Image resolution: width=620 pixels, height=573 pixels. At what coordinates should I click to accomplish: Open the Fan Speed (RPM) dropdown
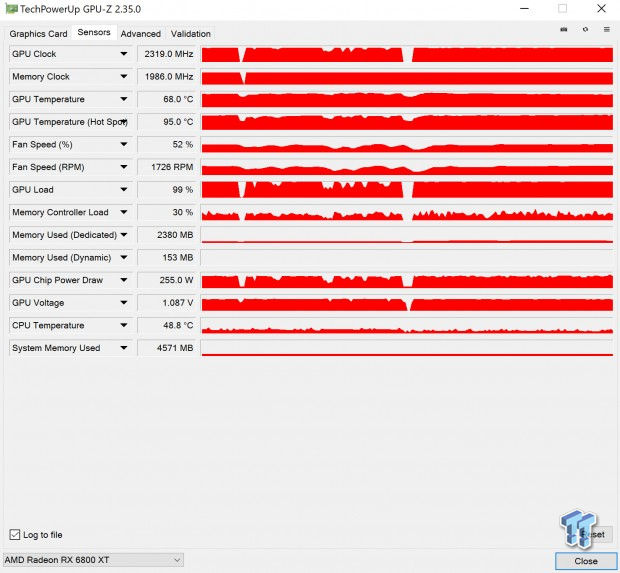(124, 167)
